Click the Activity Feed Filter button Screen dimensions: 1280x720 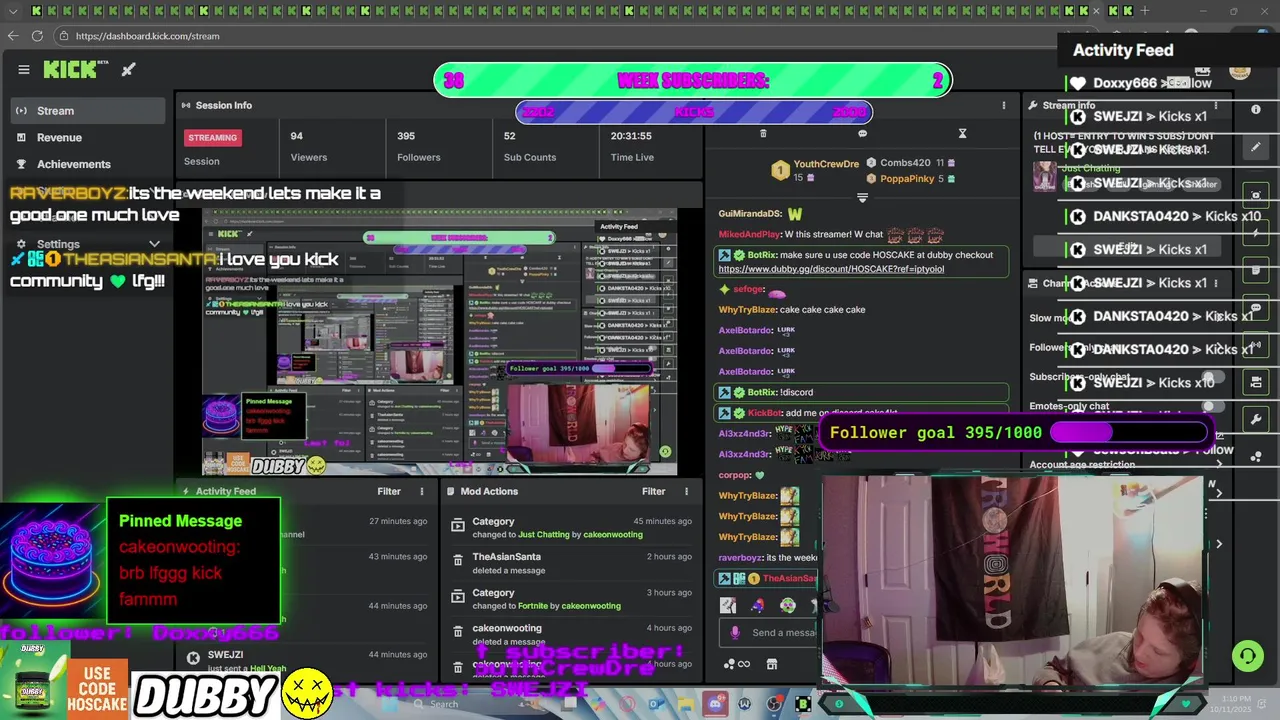389,491
